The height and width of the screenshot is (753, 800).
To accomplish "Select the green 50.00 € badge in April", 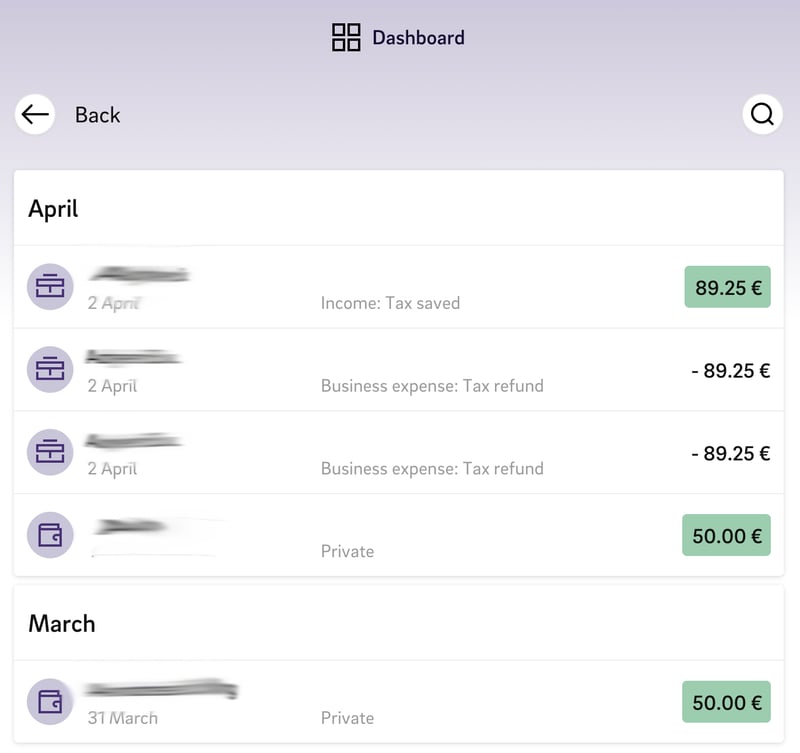I will [x=726, y=536].
